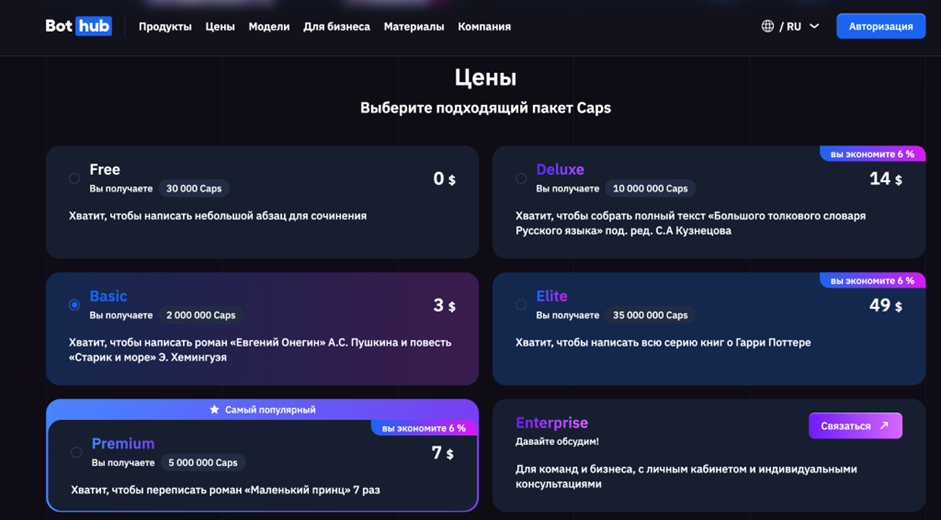Choose the Deluxe plan radio button
Viewport: 941px width, 520px height.
521,178
